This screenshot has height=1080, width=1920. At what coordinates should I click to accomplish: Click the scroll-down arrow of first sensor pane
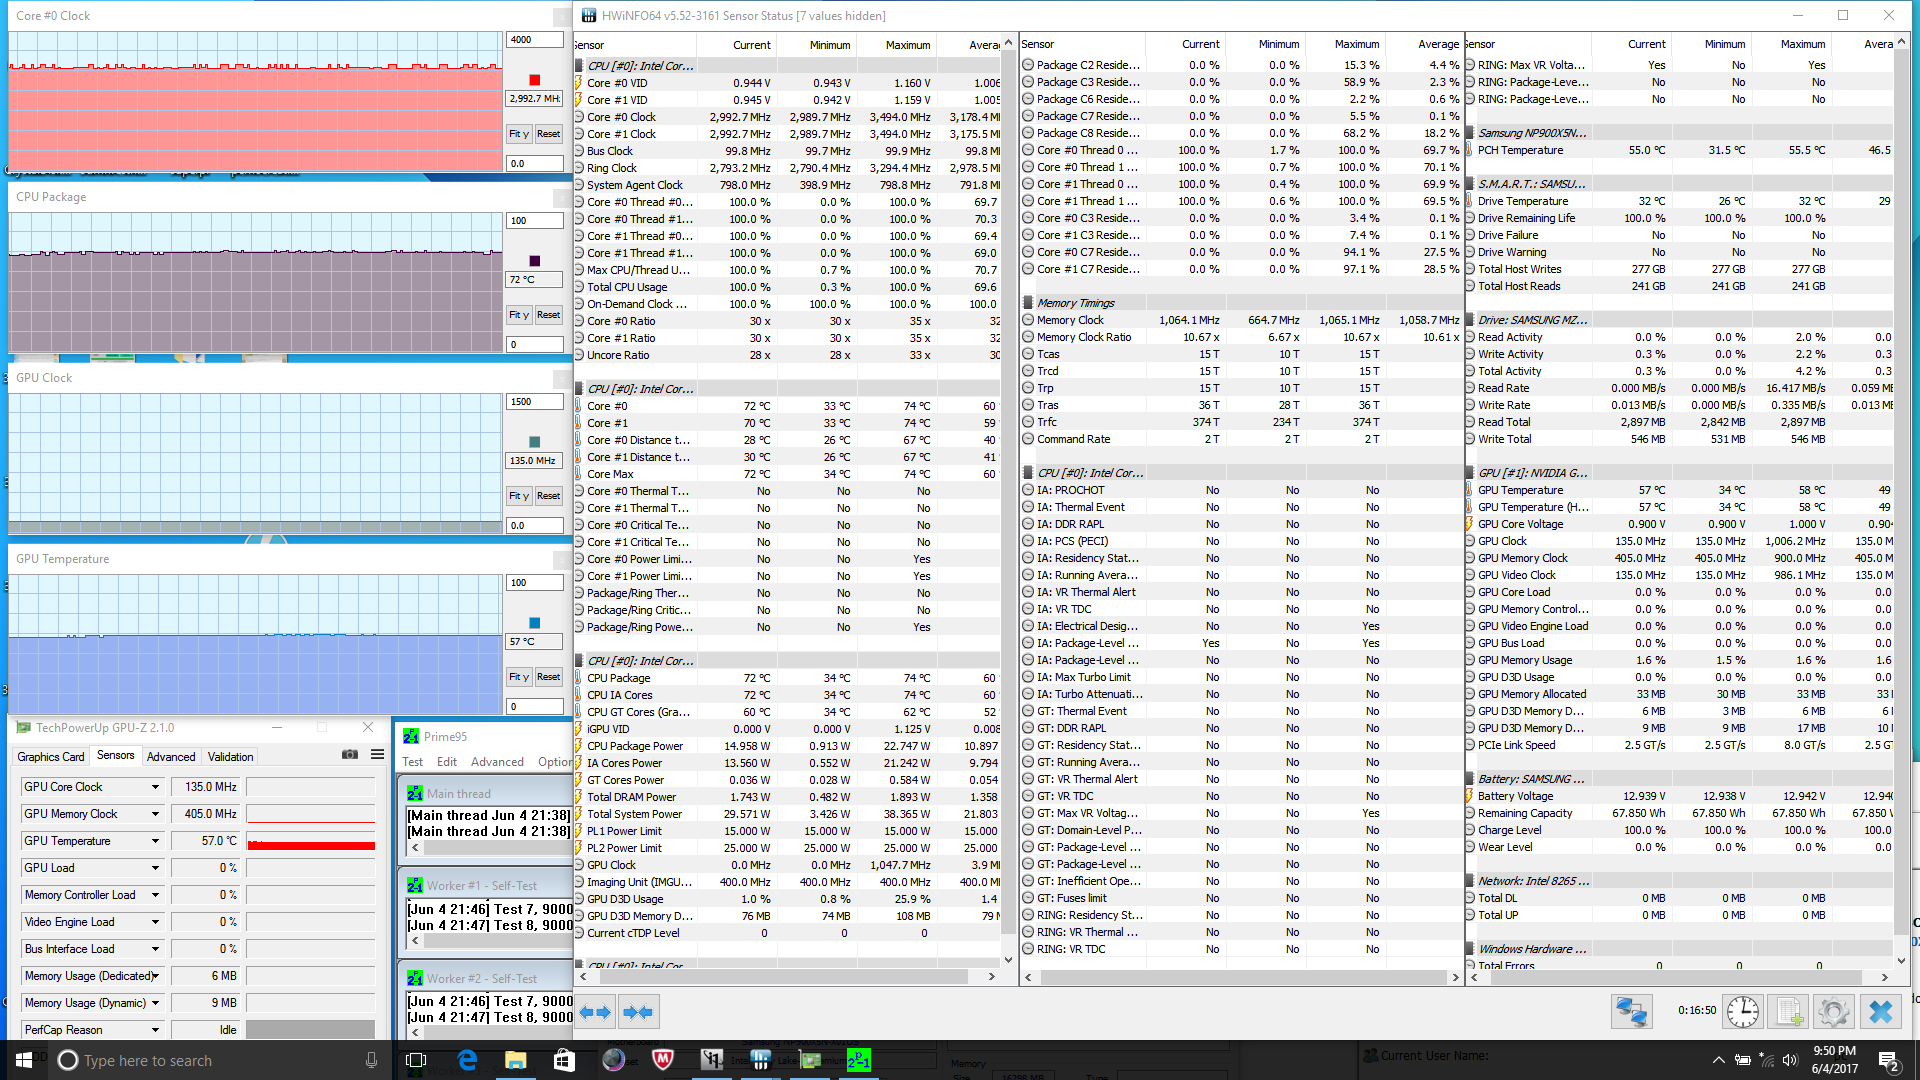pyautogui.click(x=1008, y=960)
